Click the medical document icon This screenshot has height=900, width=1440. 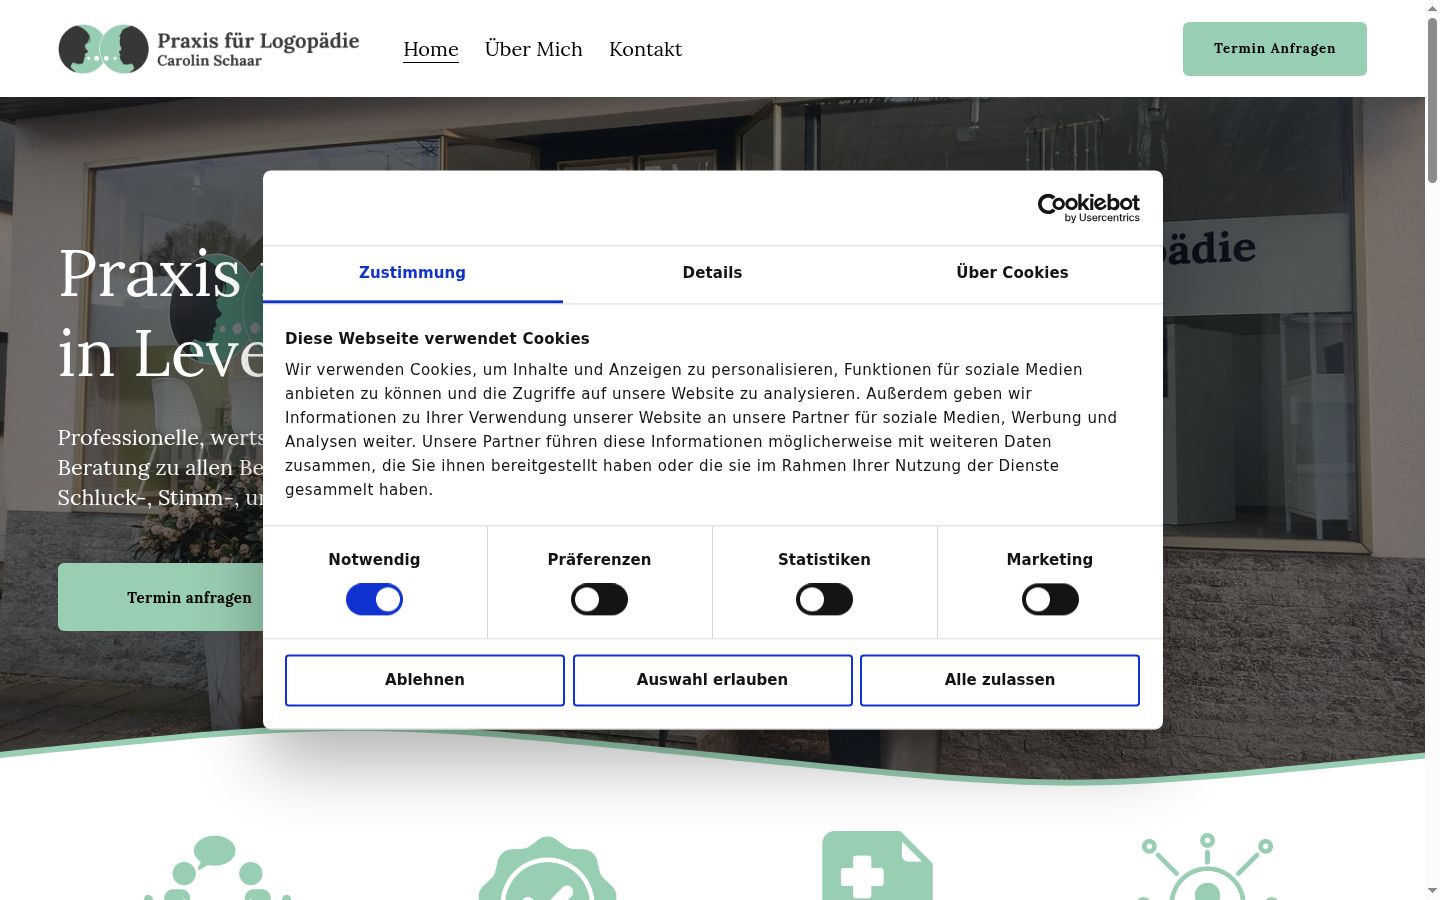(x=877, y=866)
